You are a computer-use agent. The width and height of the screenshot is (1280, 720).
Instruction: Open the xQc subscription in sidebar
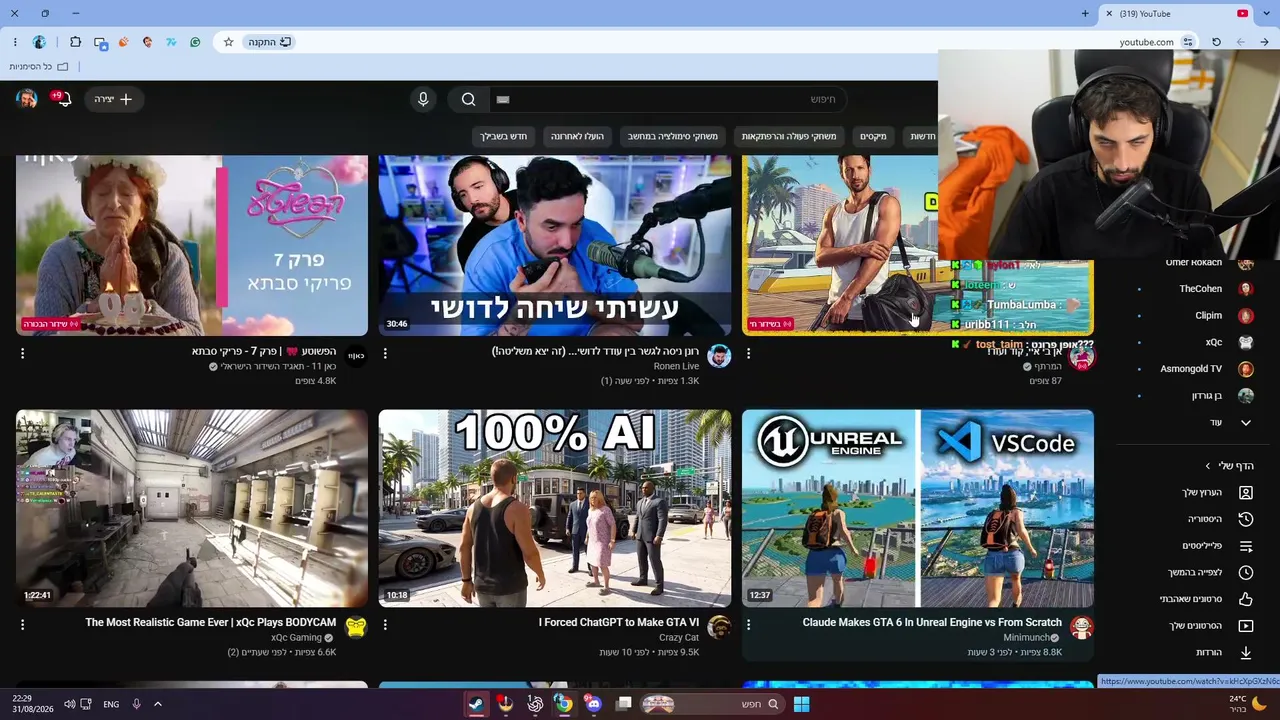[x=1193, y=342]
